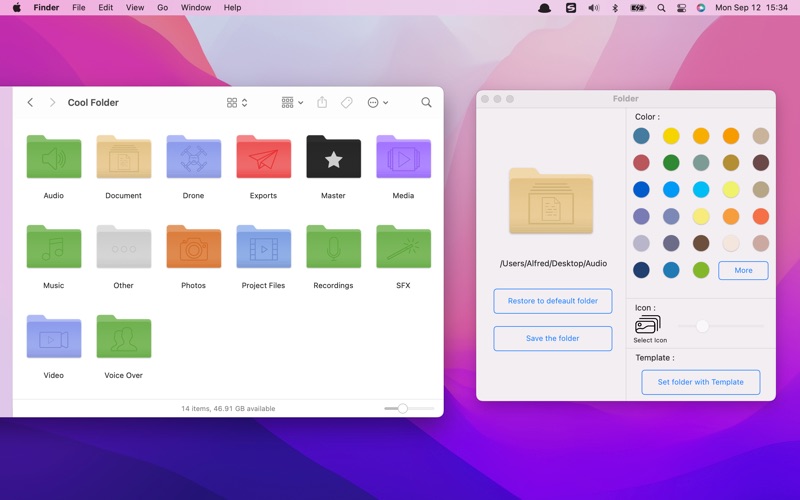The image size is (800, 500).
Task: Pick the brown color swatch
Action: [x=701, y=243]
